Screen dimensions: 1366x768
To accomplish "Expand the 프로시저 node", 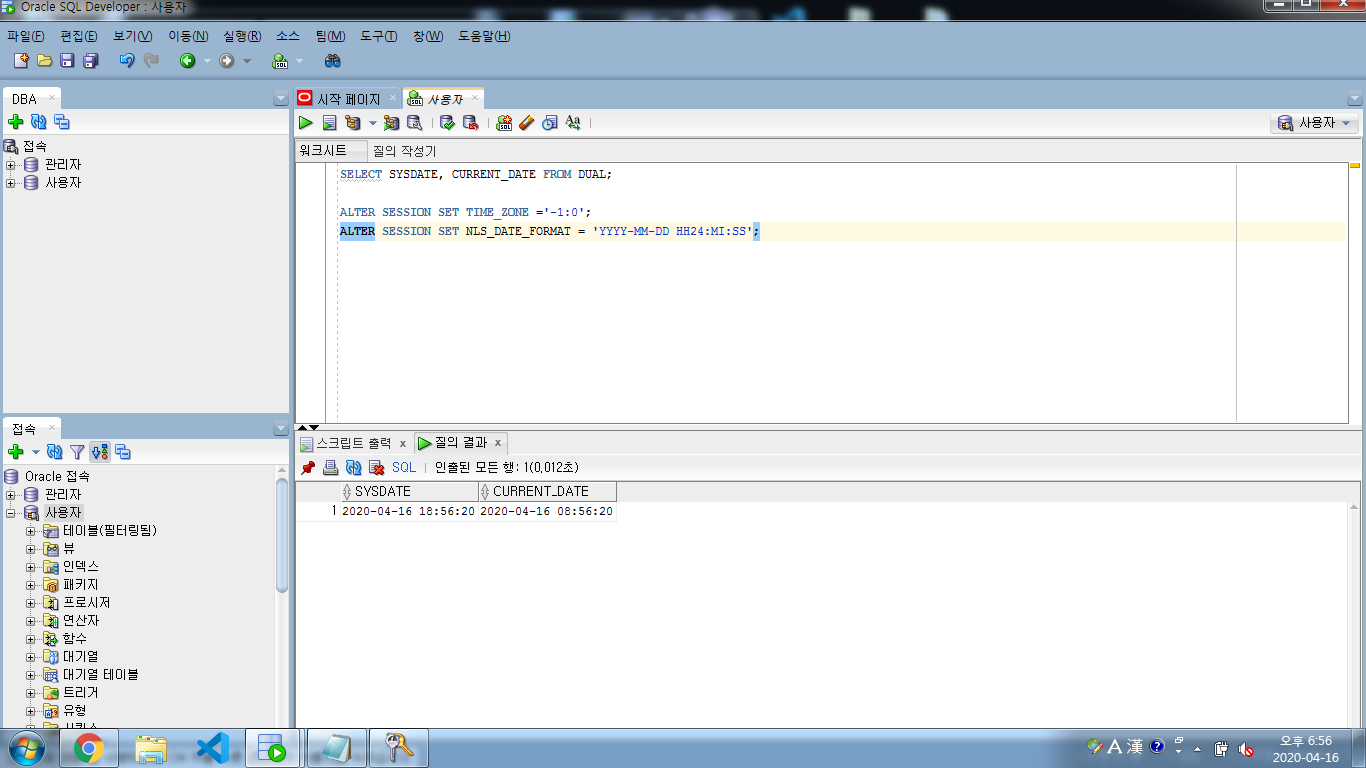I will (x=31, y=603).
